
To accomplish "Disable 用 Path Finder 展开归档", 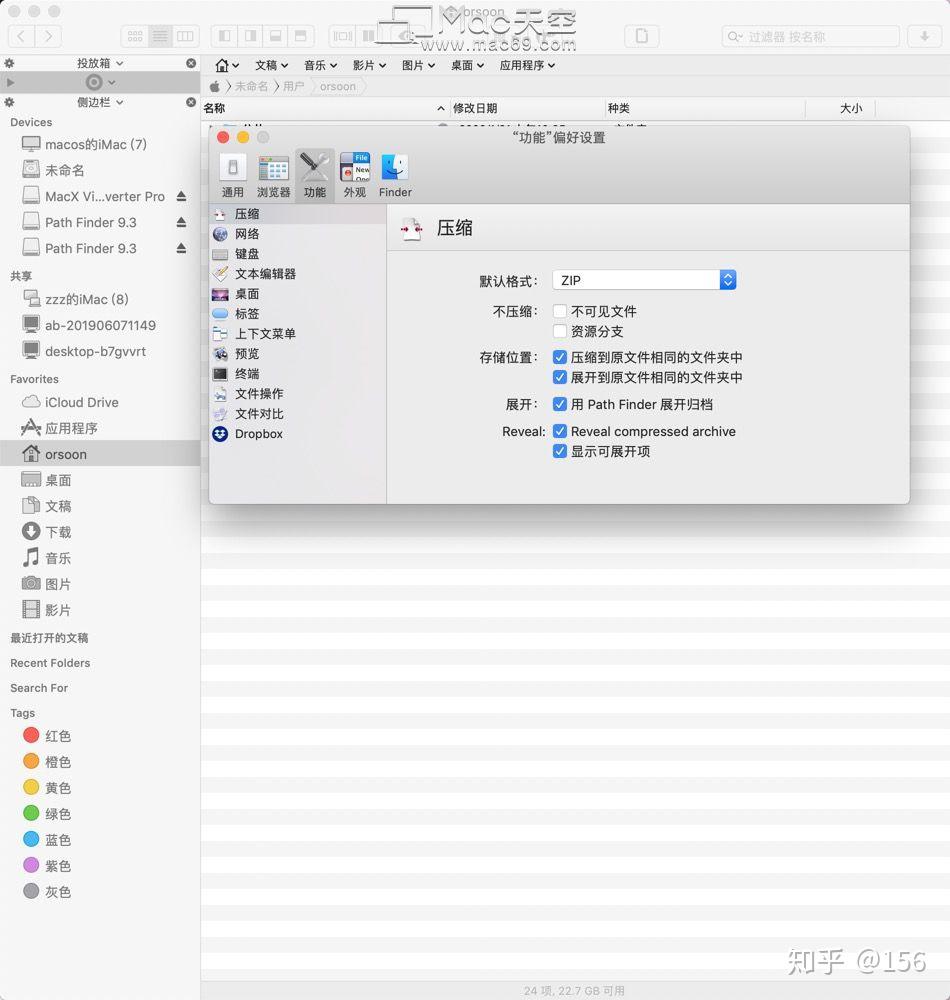I will coord(560,405).
